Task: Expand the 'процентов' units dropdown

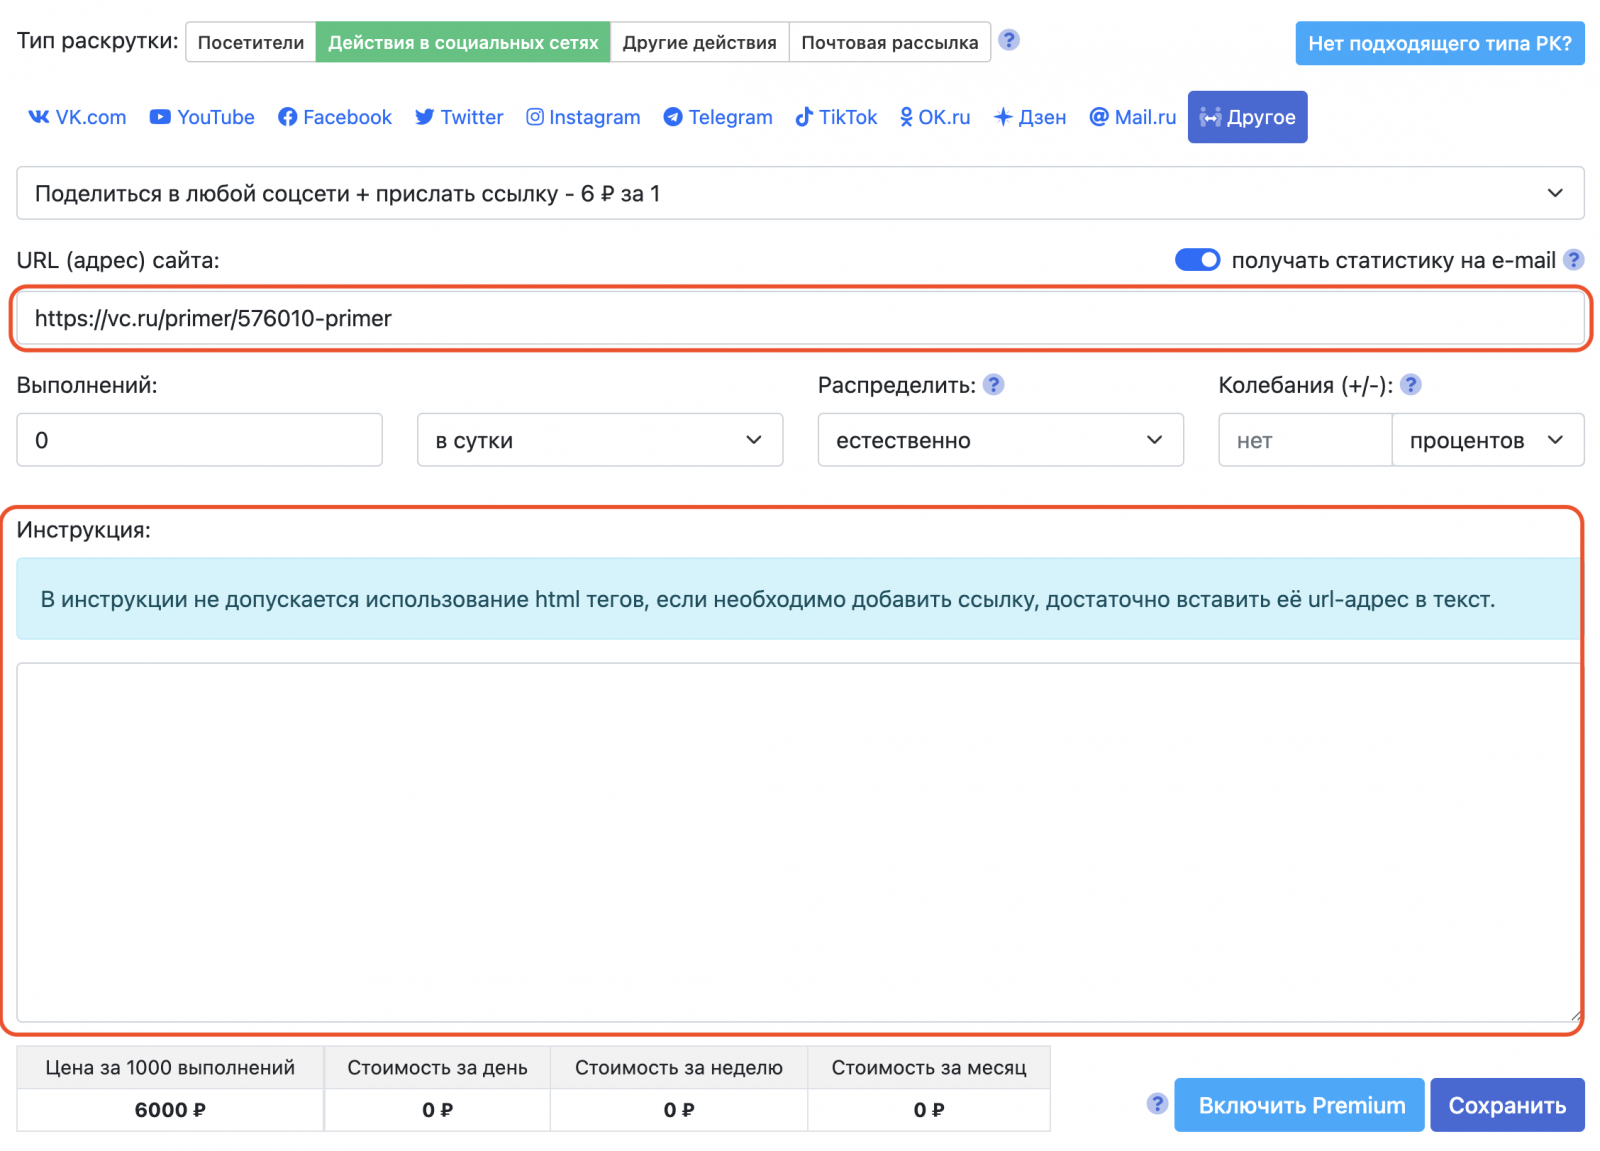Action: pos(1487,440)
